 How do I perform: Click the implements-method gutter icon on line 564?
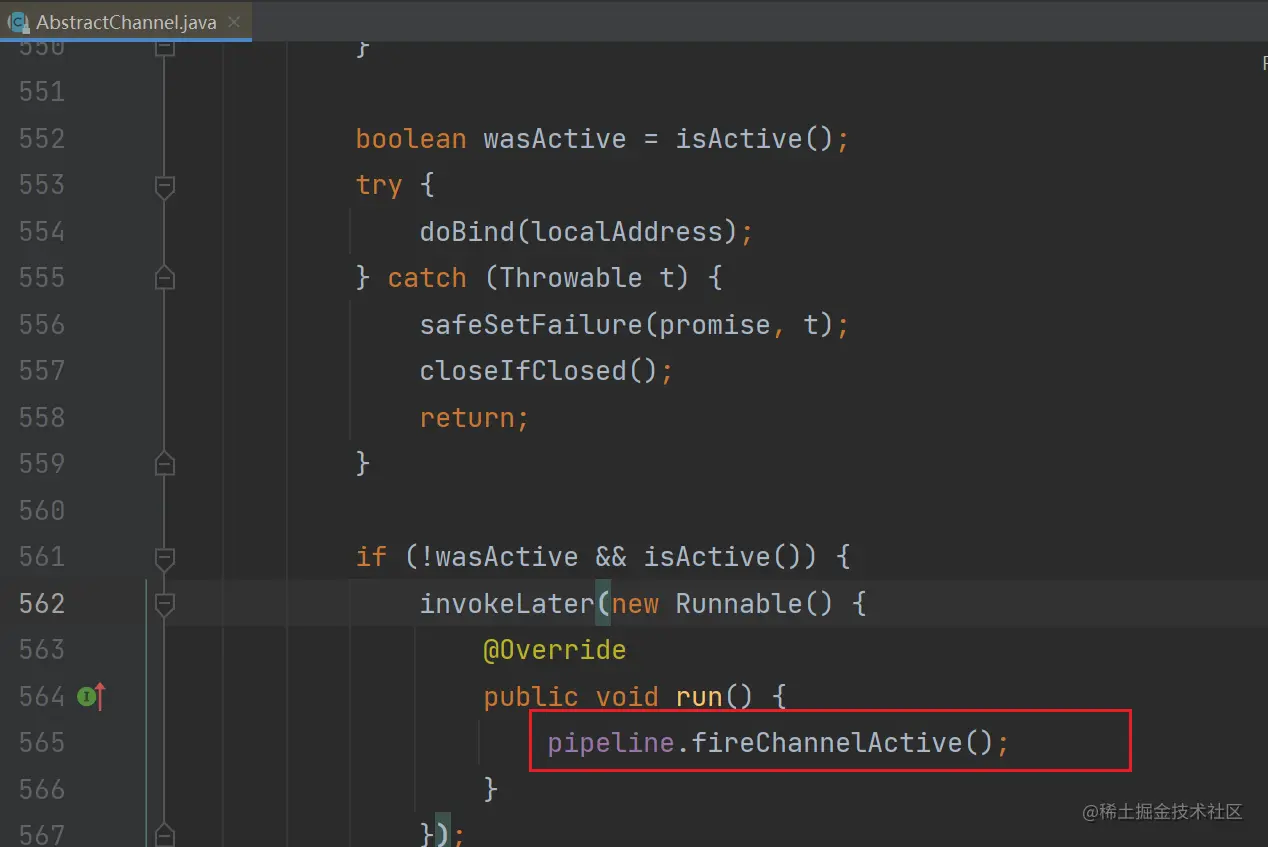[92, 696]
